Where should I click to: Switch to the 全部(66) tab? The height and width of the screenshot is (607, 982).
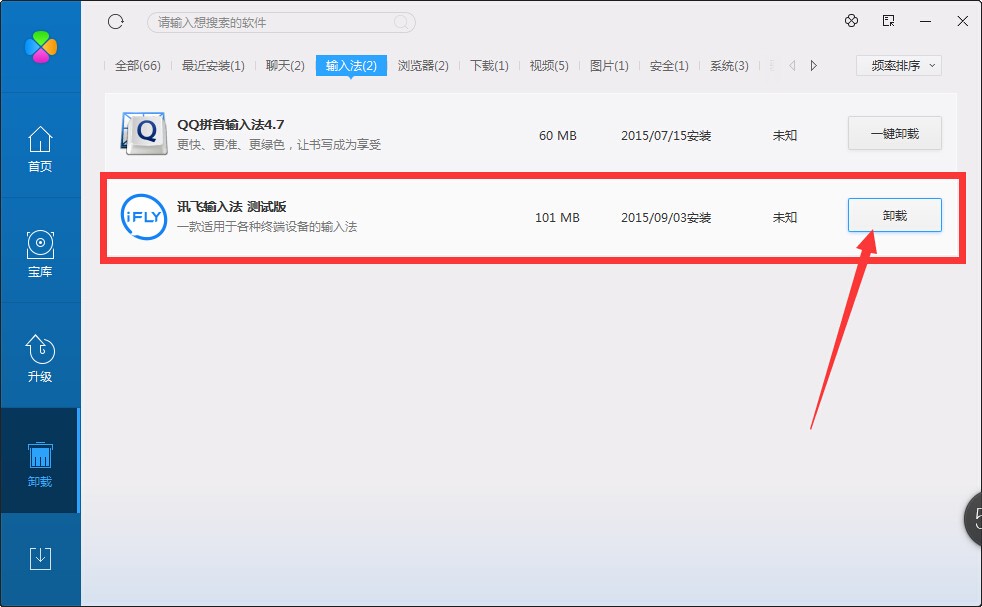click(x=138, y=66)
